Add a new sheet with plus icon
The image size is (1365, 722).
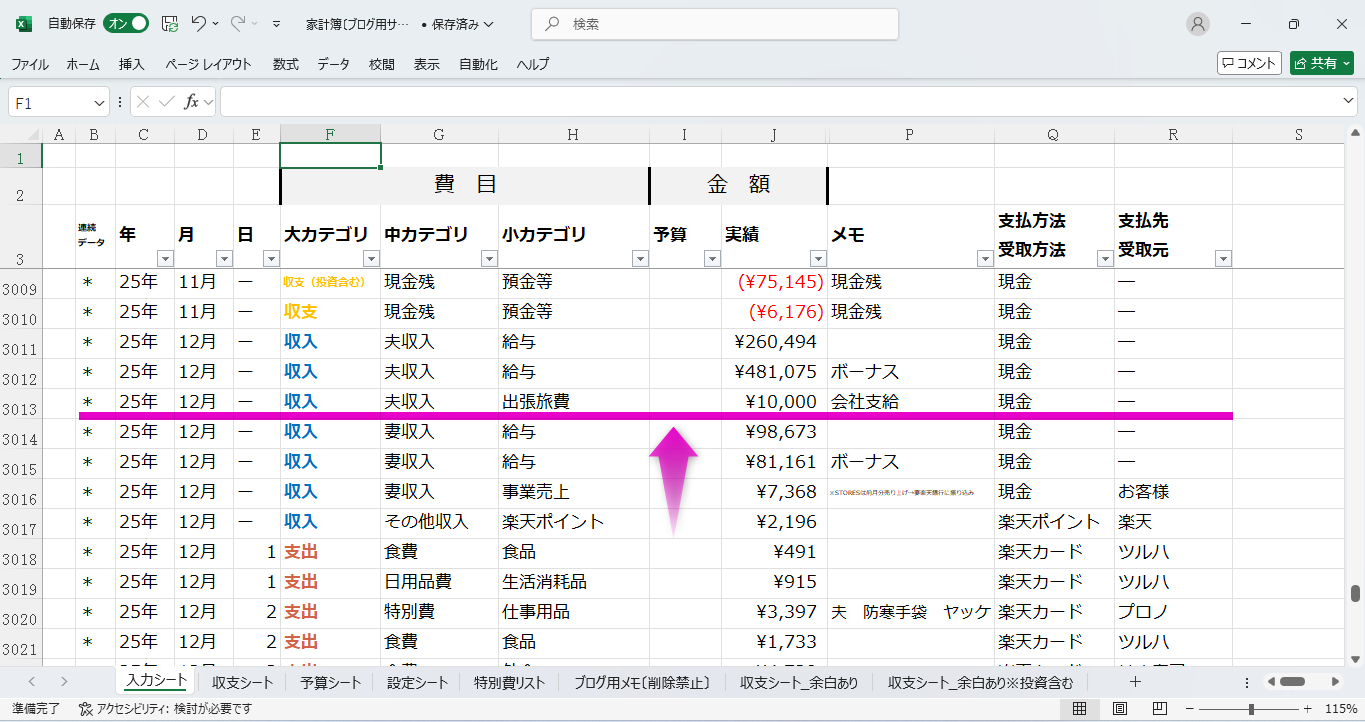[1135, 682]
